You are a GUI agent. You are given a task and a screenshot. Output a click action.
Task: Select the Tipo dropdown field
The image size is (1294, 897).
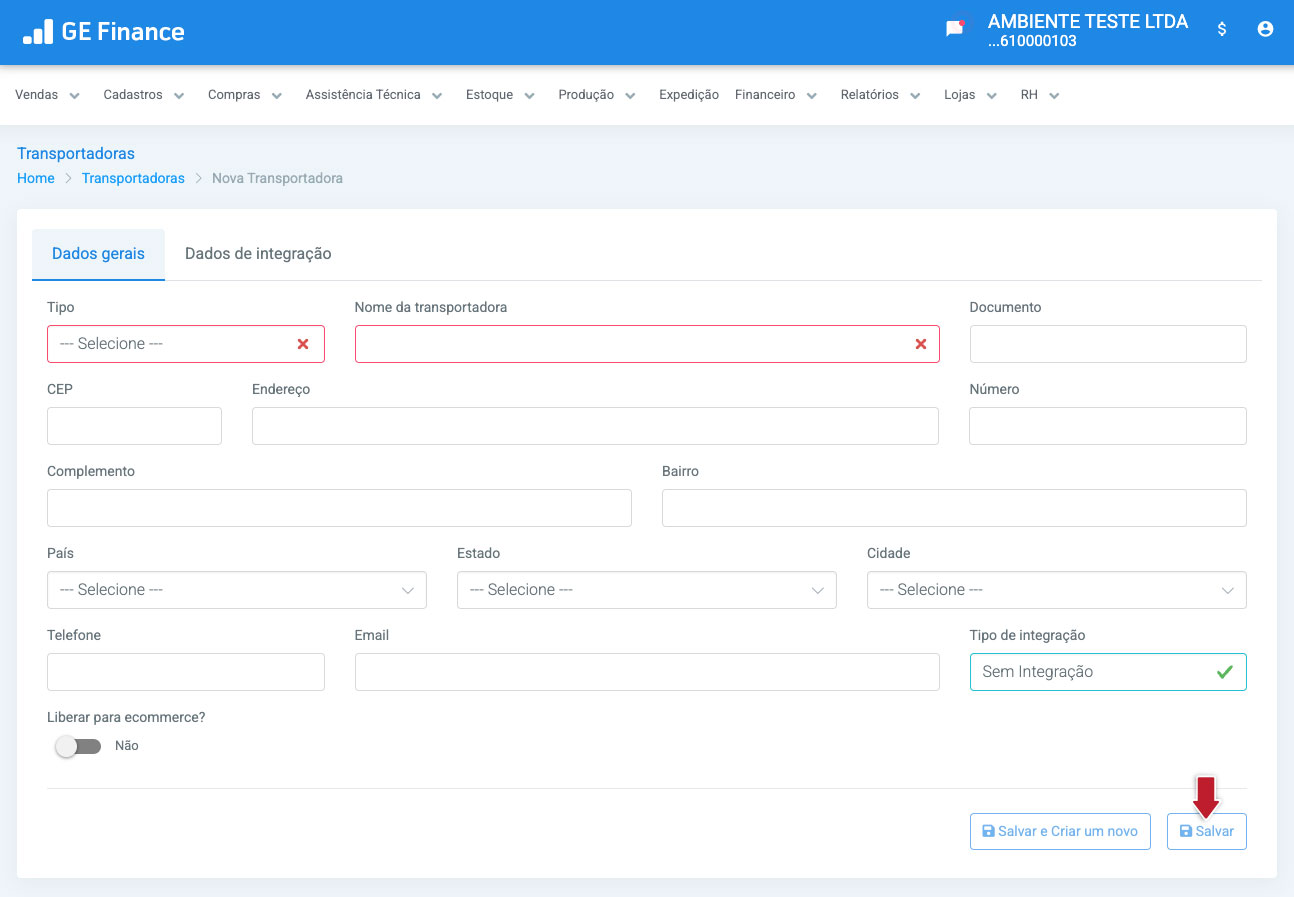170,344
